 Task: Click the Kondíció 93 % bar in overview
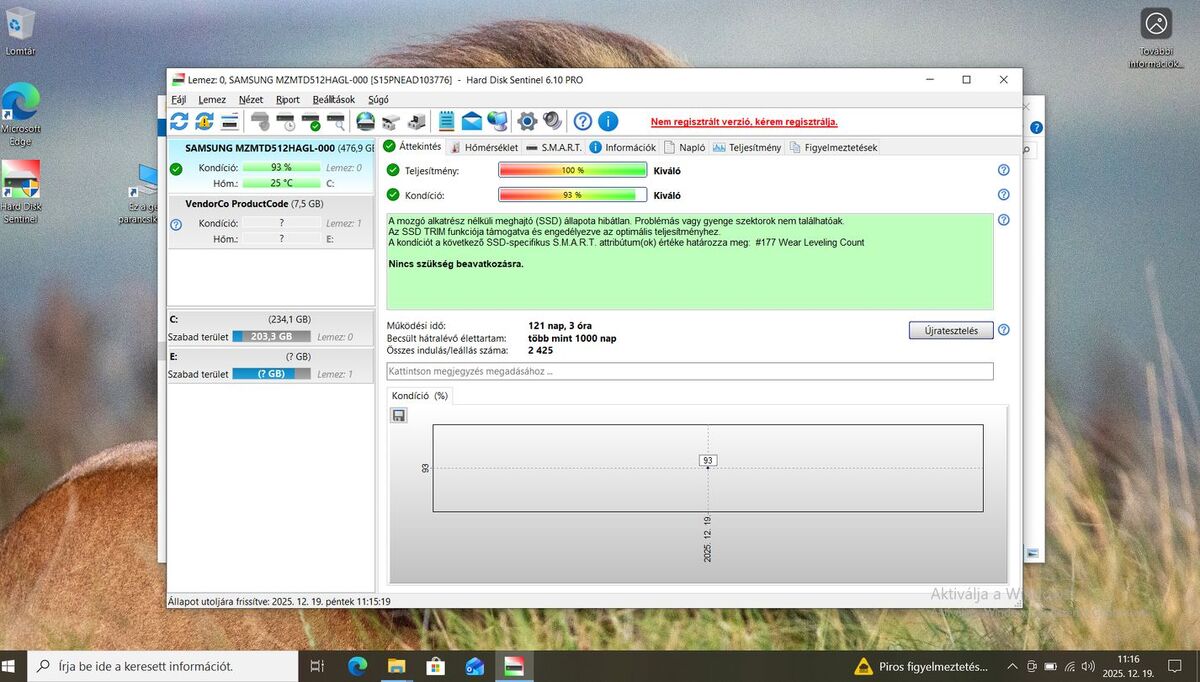click(573, 195)
